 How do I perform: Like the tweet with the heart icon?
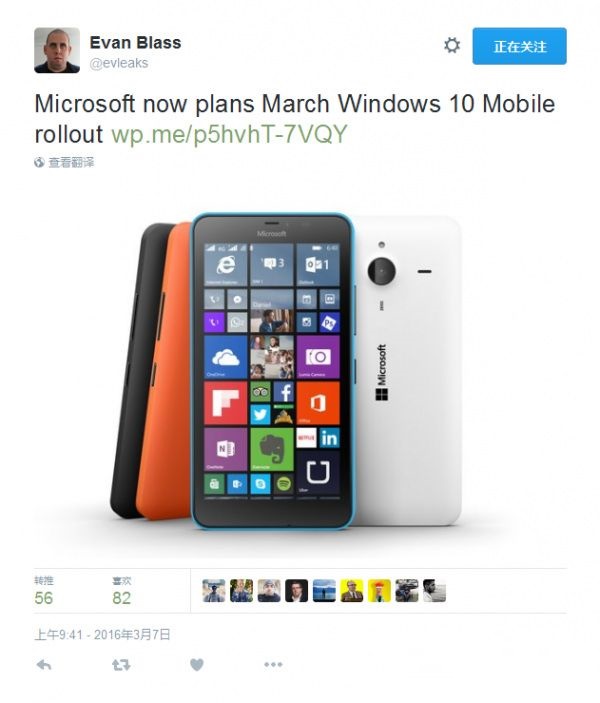[x=196, y=665]
